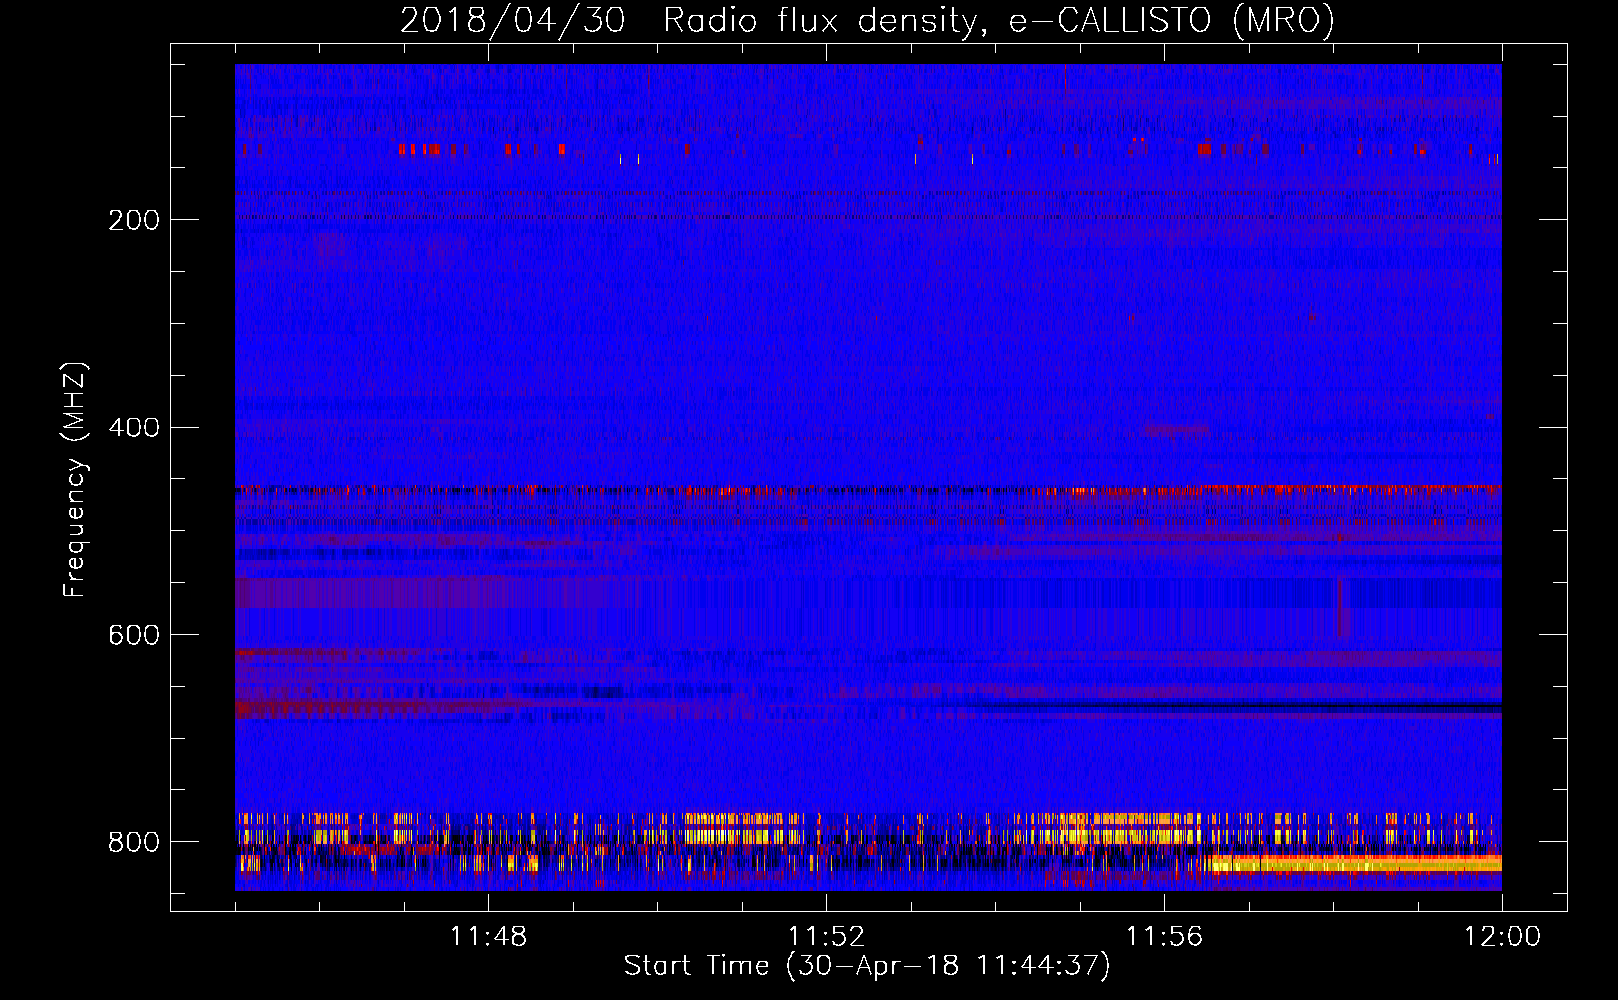
Task: Select the 11:56 time tick label
Action: coord(1164,936)
